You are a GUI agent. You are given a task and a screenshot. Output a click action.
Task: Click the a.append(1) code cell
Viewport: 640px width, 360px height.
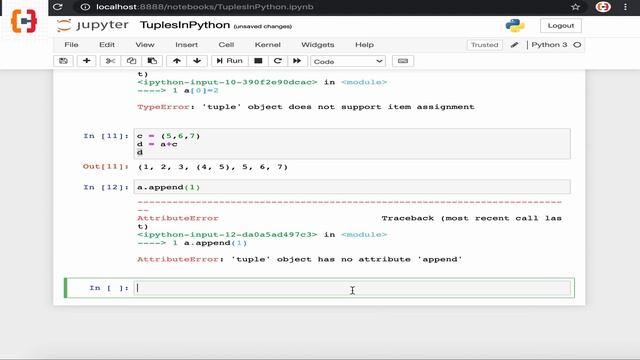click(x=352, y=187)
